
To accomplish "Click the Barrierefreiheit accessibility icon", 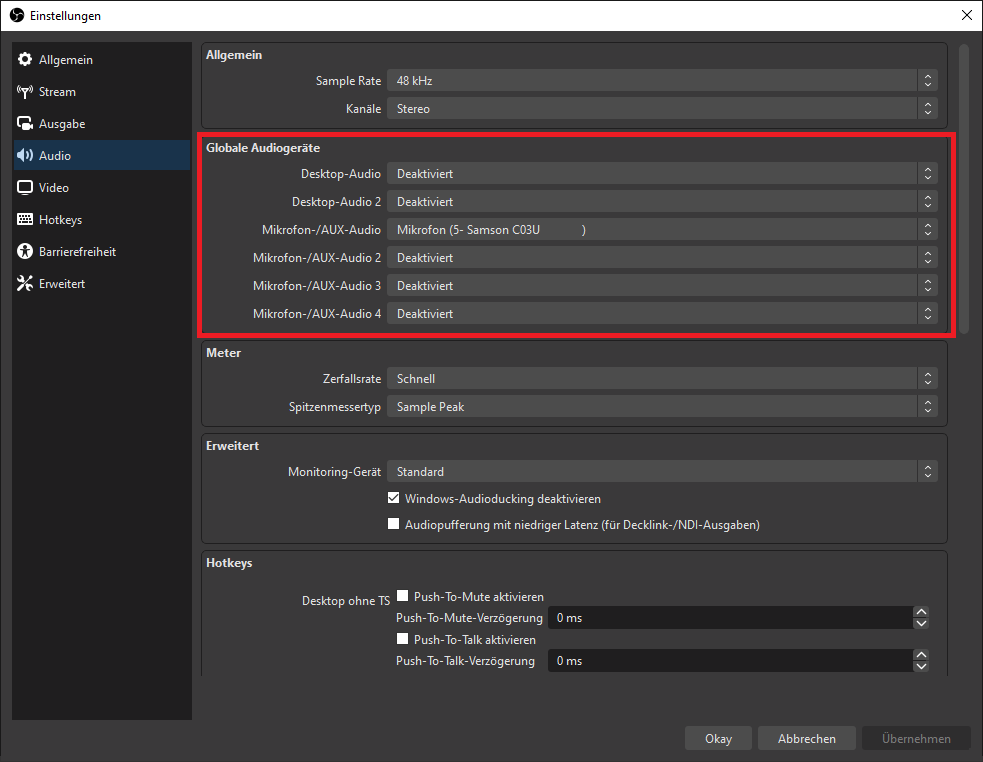I will (x=25, y=252).
